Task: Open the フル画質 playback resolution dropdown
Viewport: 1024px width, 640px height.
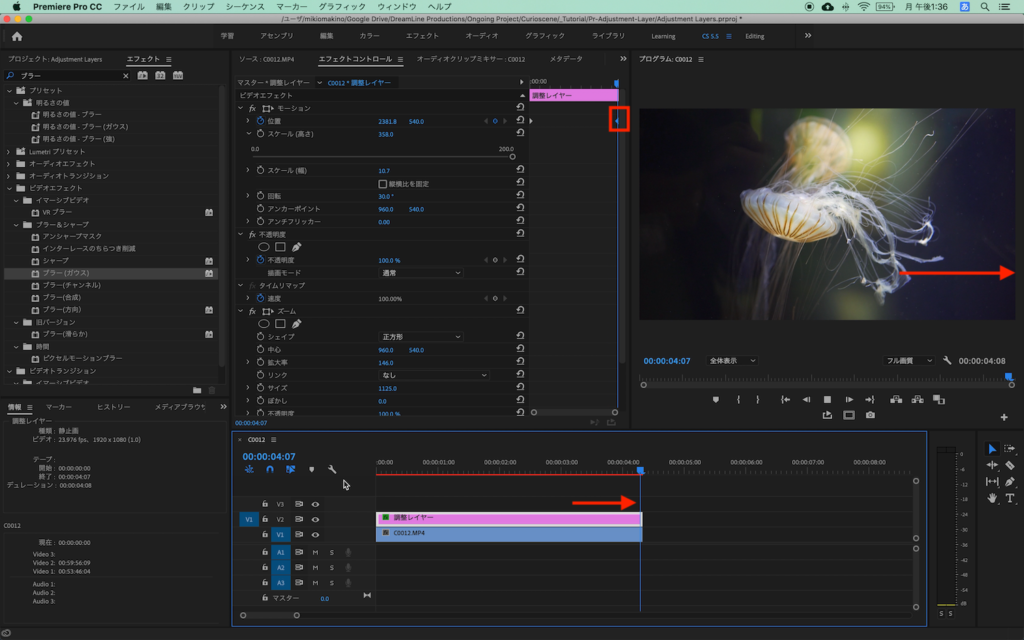Action: click(909, 360)
